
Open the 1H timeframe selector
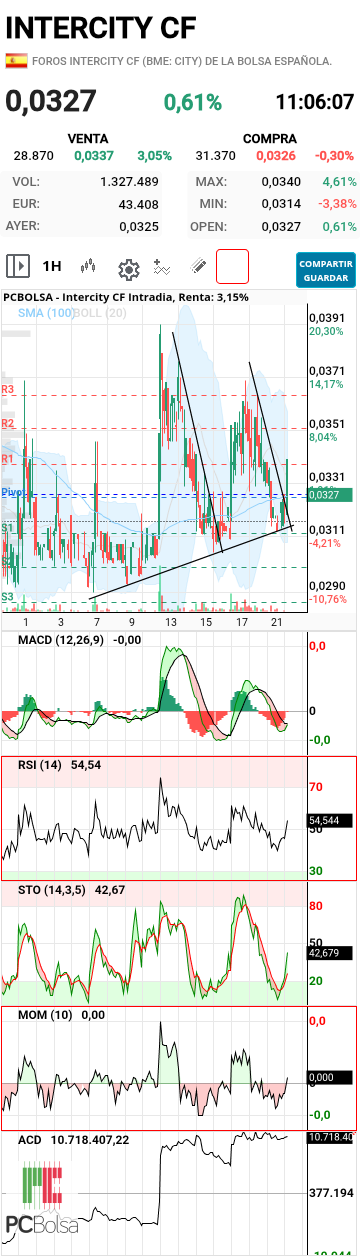click(x=52, y=267)
